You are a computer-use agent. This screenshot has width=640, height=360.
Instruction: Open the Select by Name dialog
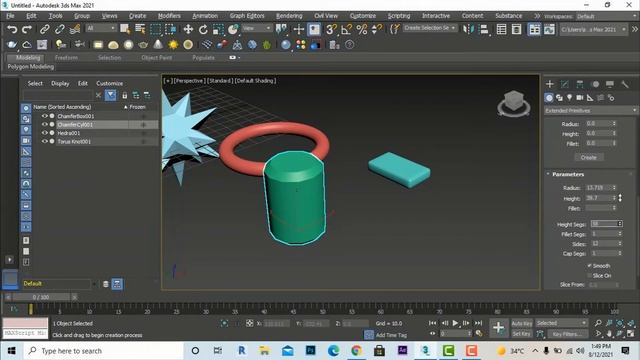click(x=140, y=29)
